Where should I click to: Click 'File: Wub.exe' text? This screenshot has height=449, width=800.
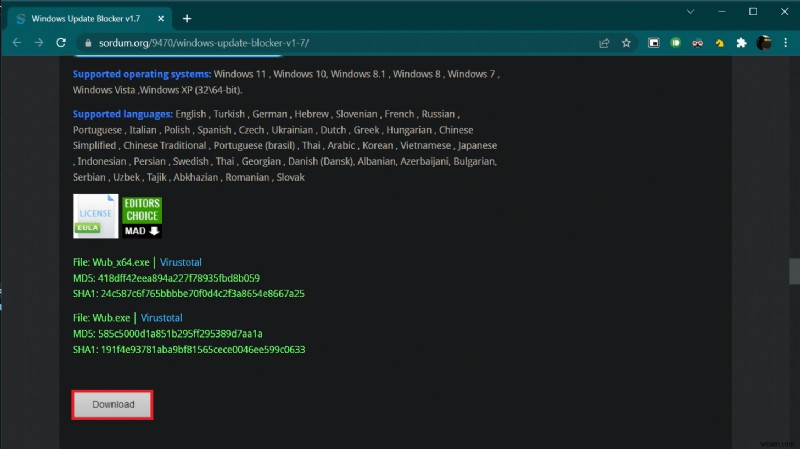(102, 318)
